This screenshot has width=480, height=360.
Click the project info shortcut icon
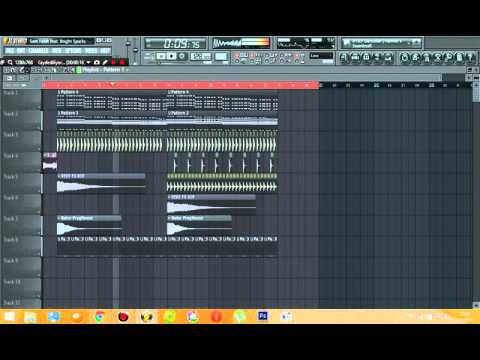[x=459, y=58]
